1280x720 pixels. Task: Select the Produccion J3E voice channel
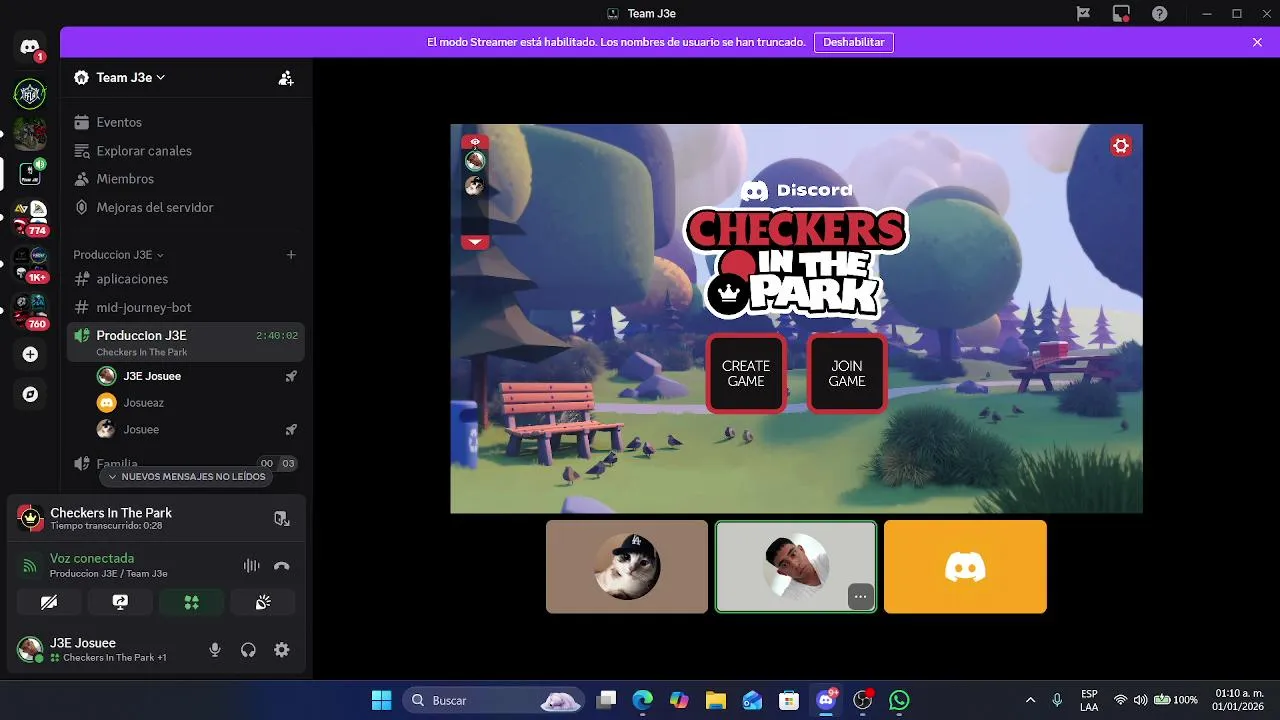tap(186, 342)
